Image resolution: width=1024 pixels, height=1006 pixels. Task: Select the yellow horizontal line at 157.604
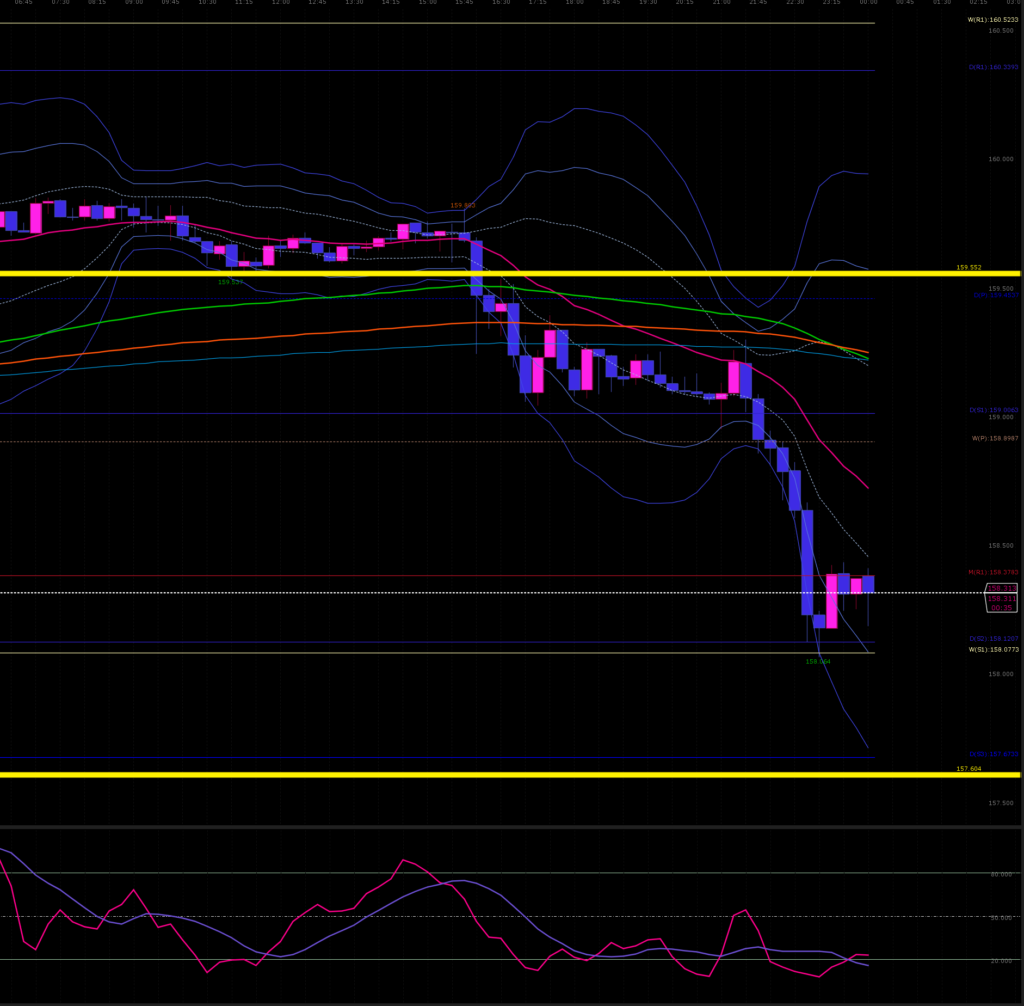point(500,774)
